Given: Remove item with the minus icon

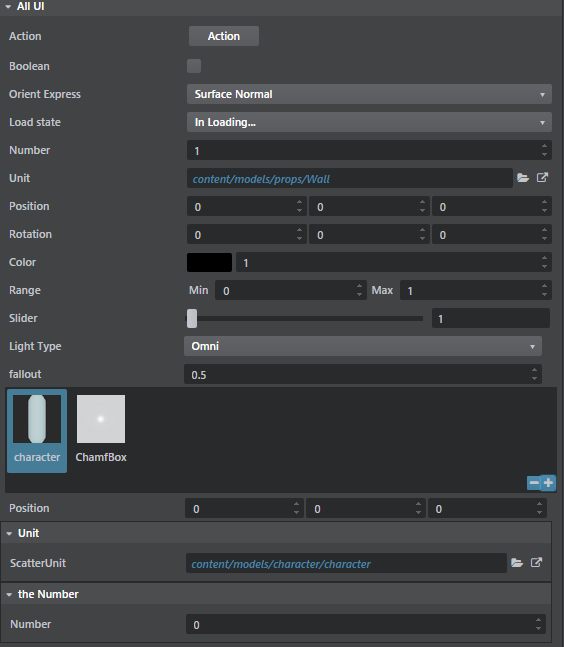Looking at the screenshot, I should point(534,483).
